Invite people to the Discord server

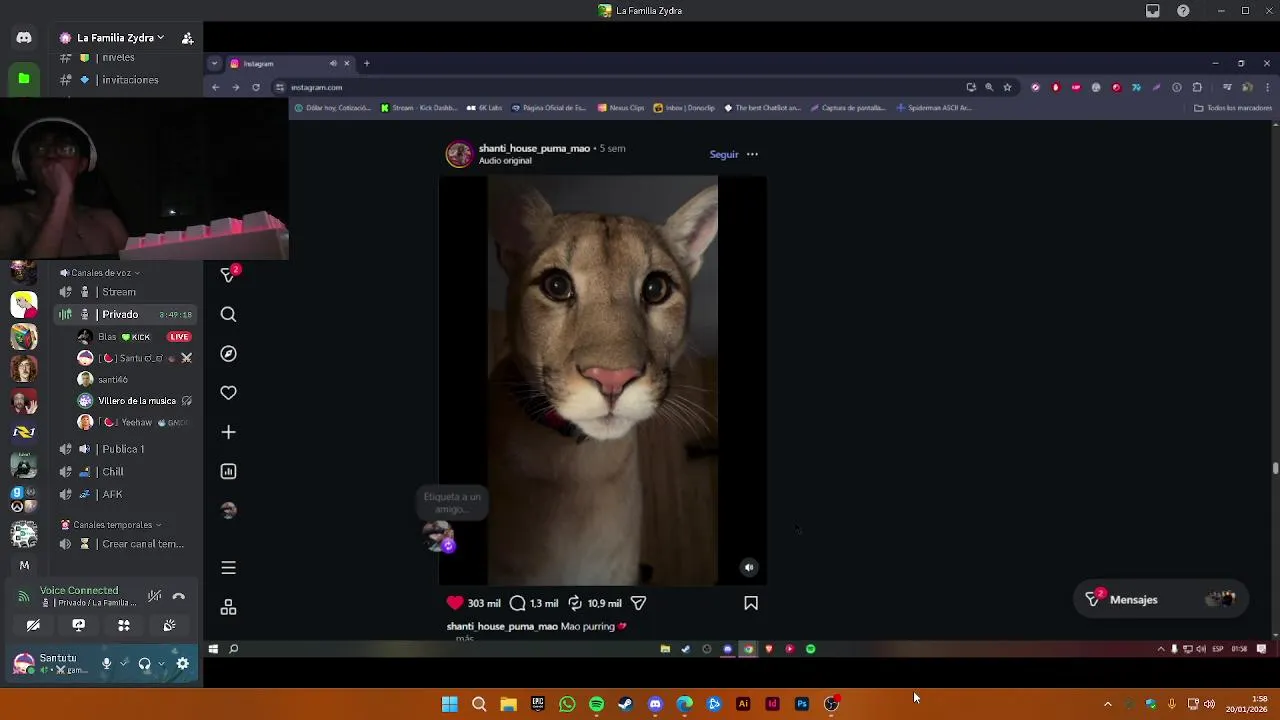(x=187, y=38)
